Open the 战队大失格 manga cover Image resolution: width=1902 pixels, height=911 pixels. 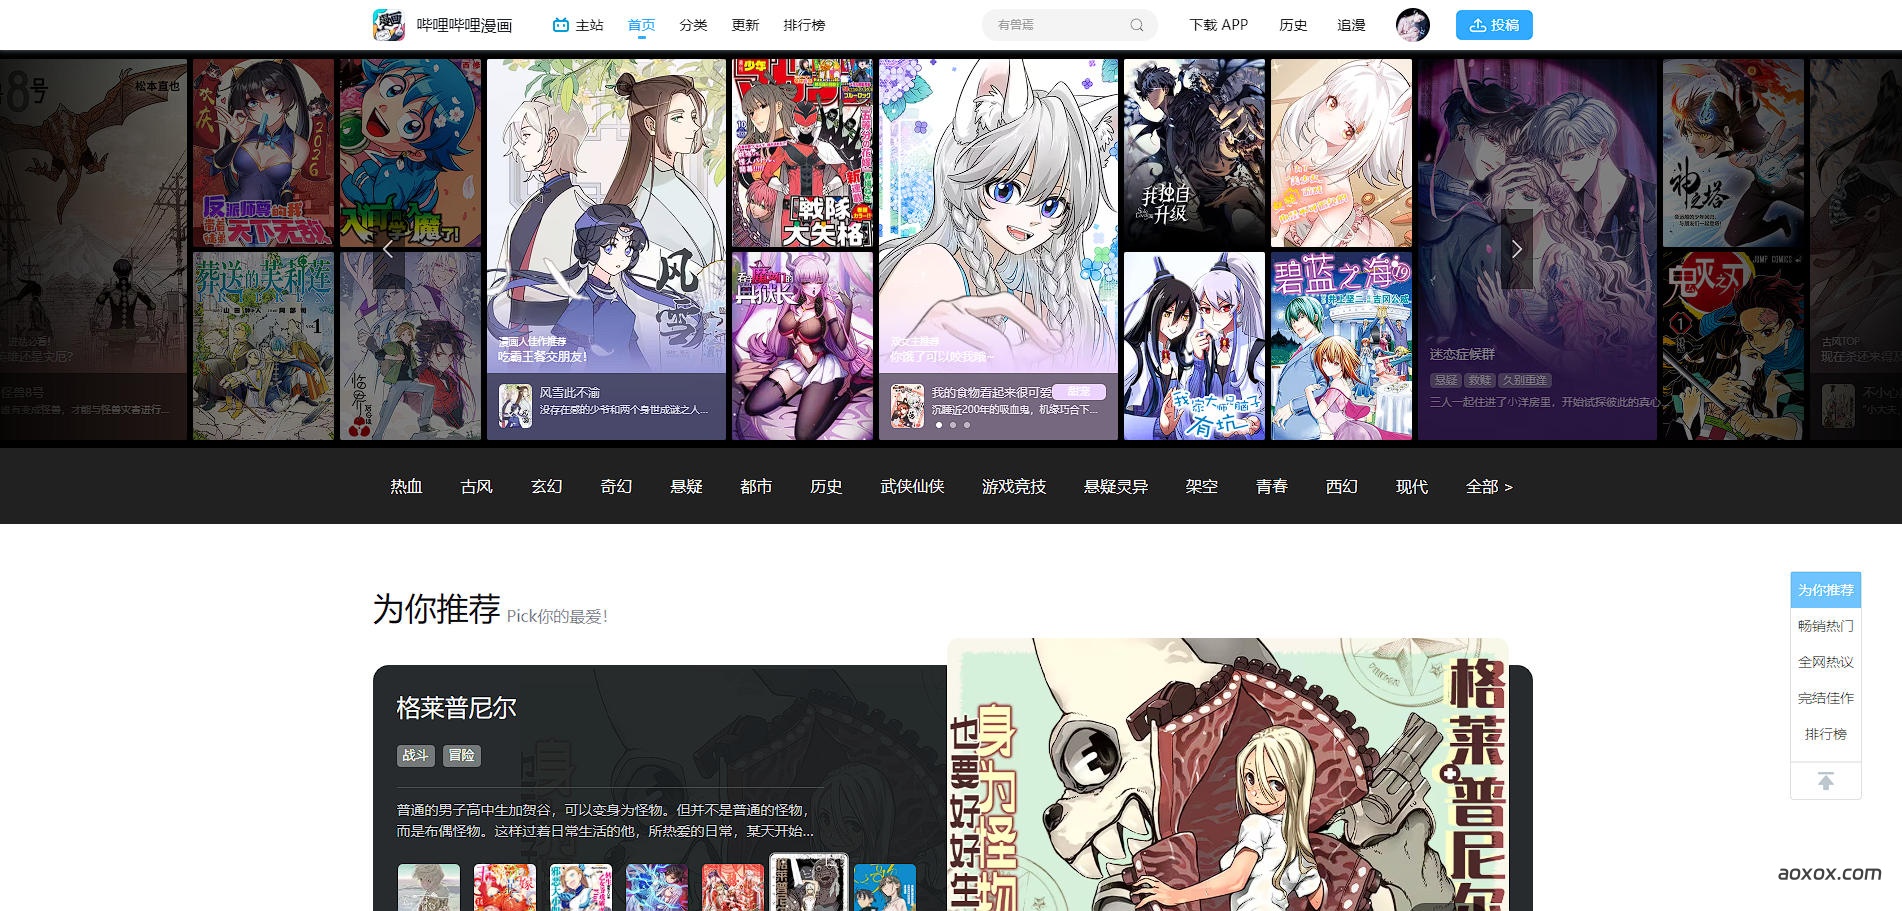point(802,152)
